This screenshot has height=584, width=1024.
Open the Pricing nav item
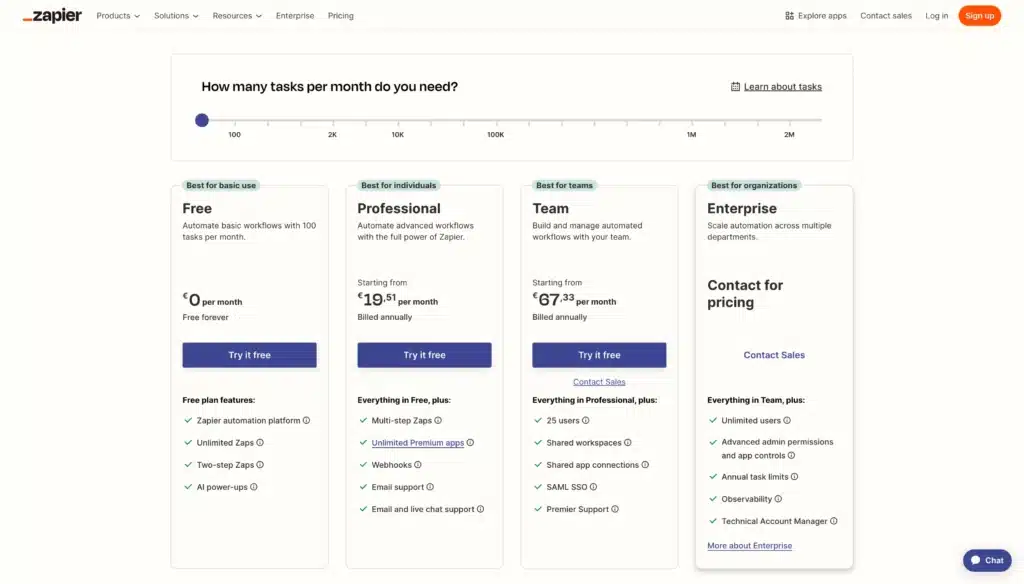[340, 16]
